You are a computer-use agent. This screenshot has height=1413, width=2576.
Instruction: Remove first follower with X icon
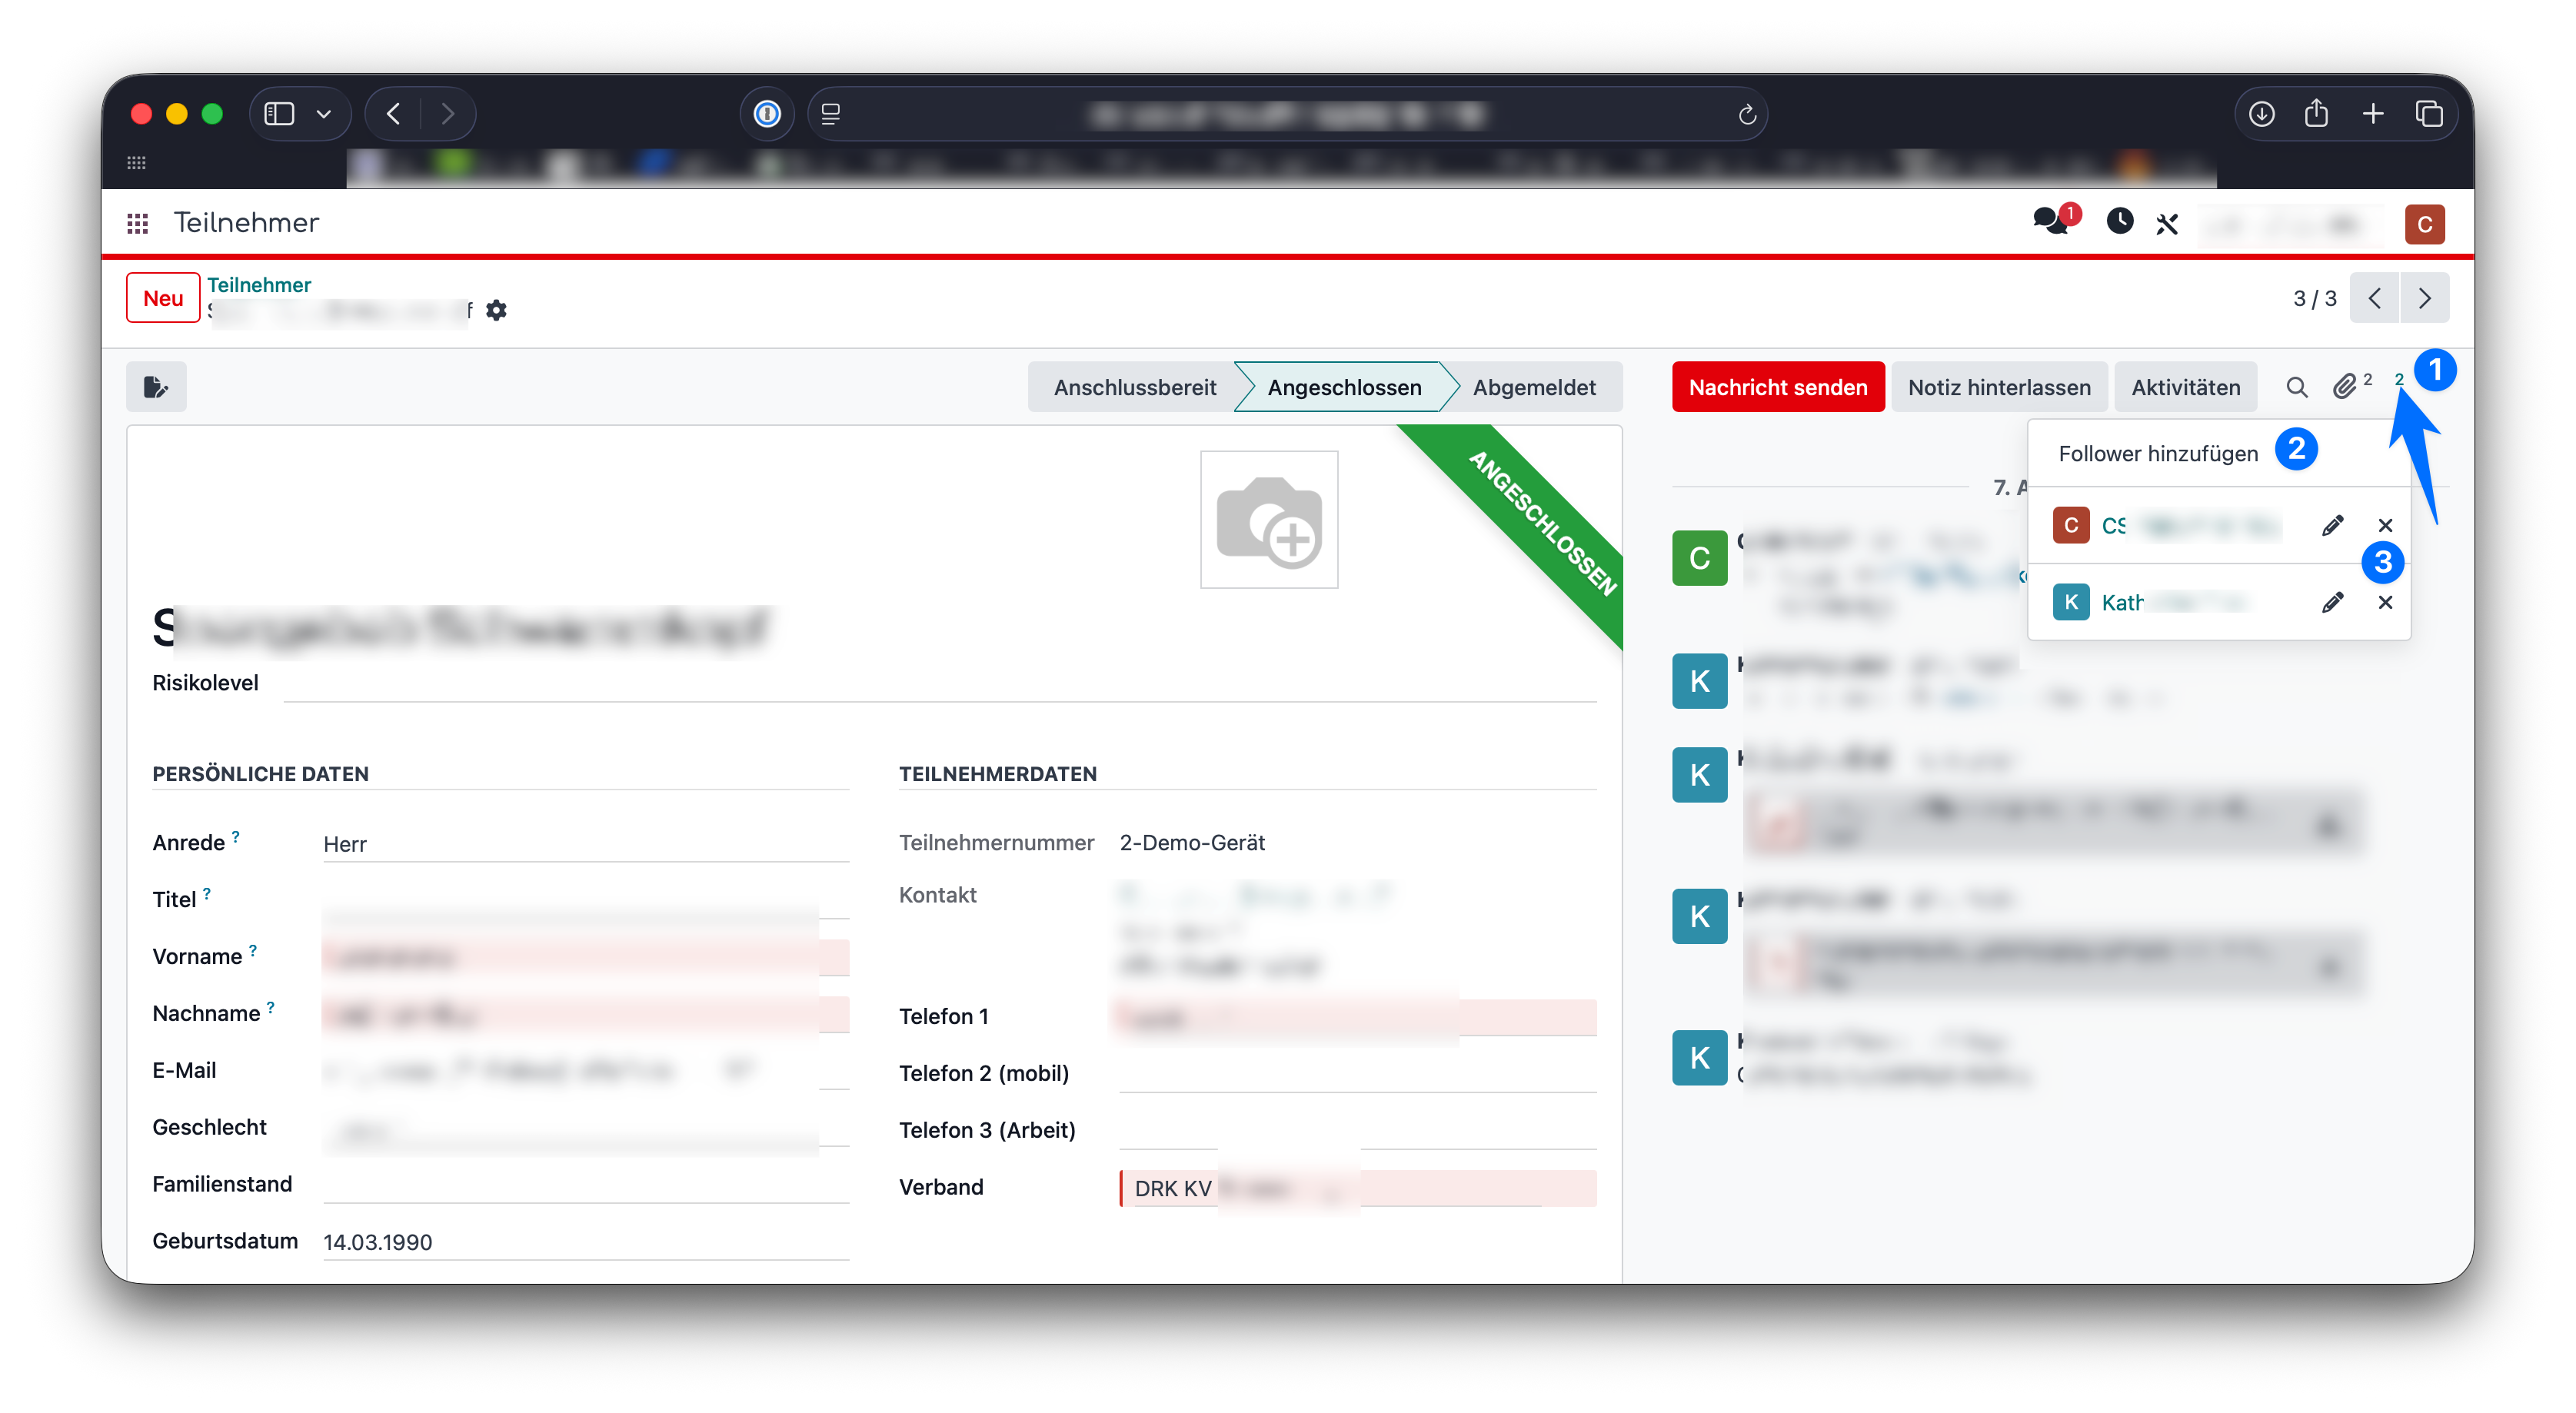click(x=2385, y=525)
